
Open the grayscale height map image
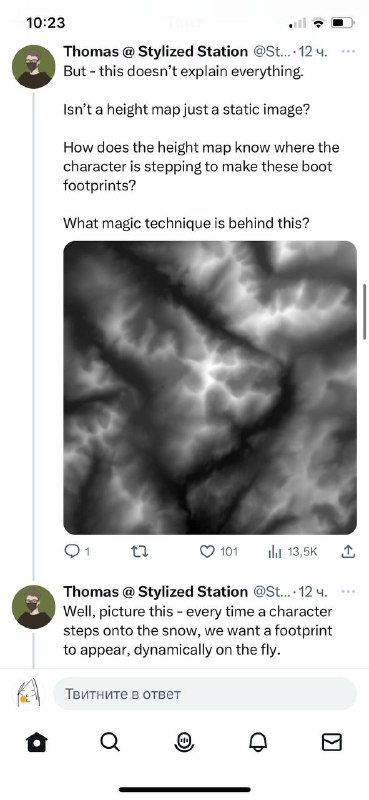pyautogui.click(x=210, y=388)
